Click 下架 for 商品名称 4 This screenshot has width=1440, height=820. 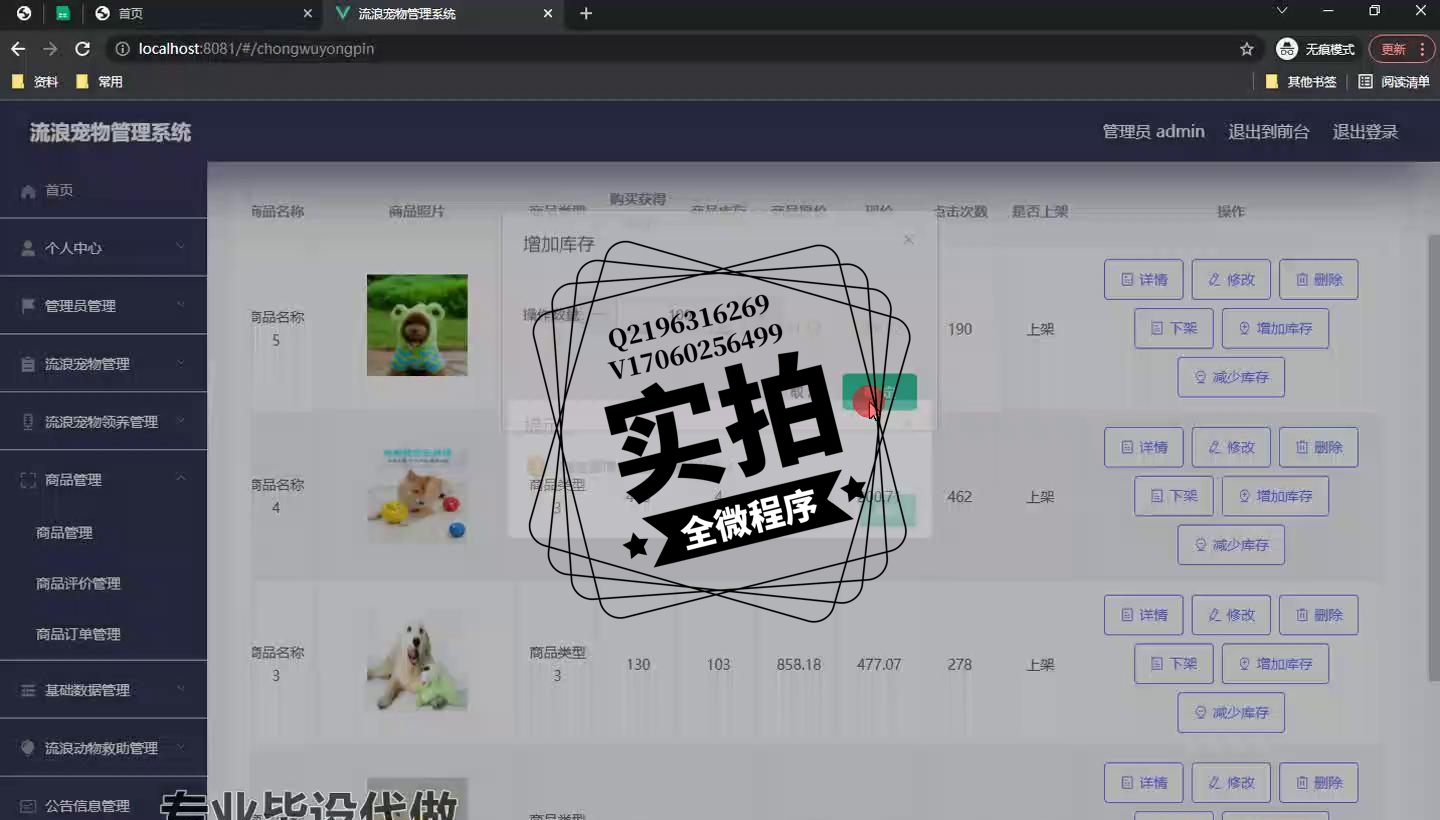1174,496
